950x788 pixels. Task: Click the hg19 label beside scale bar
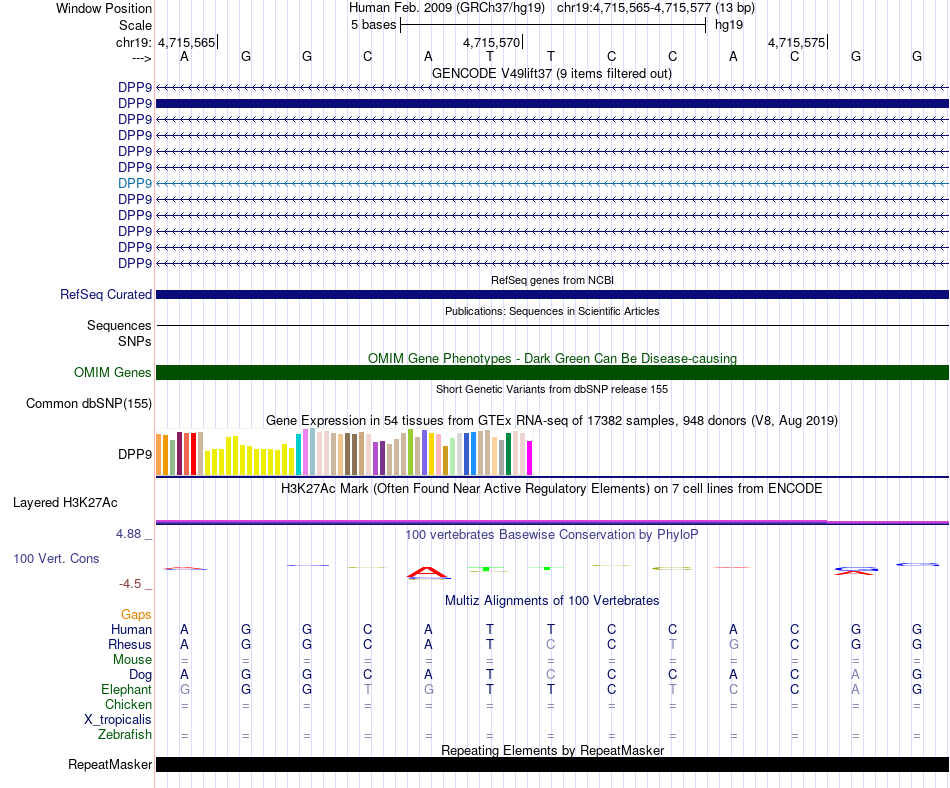729,25
